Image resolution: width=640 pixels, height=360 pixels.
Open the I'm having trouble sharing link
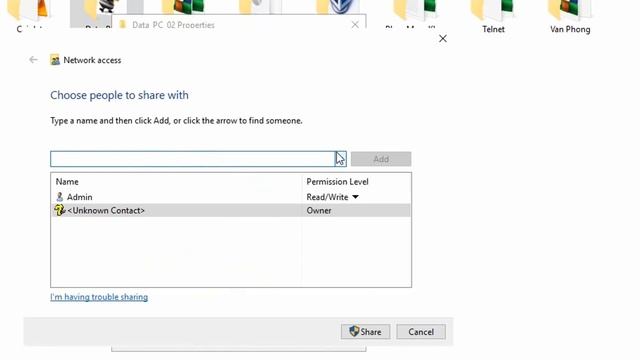pos(99,297)
